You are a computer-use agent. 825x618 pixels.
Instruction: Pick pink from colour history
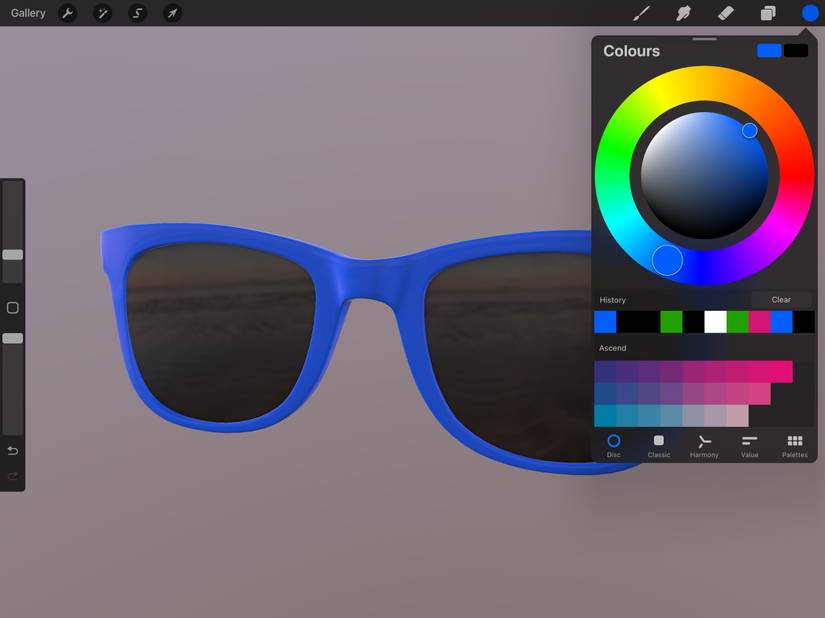(759, 322)
